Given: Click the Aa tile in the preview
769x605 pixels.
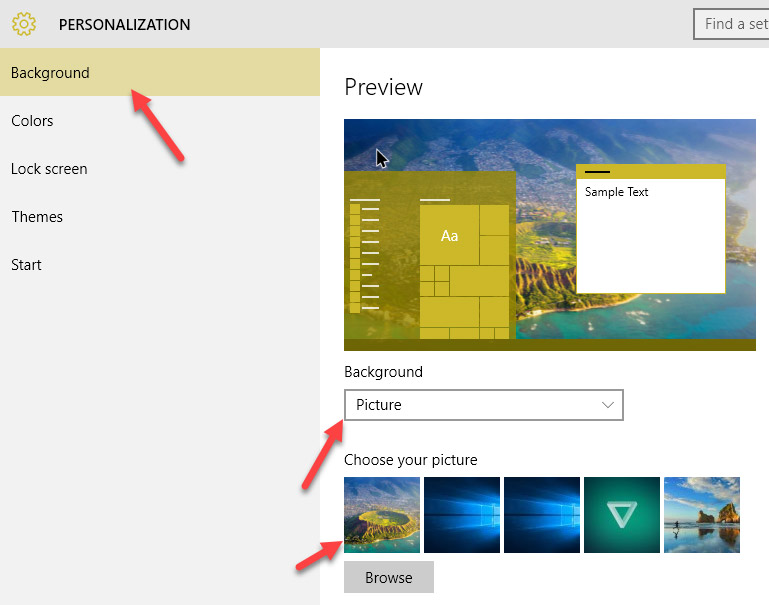Looking at the screenshot, I should coord(449,235).
